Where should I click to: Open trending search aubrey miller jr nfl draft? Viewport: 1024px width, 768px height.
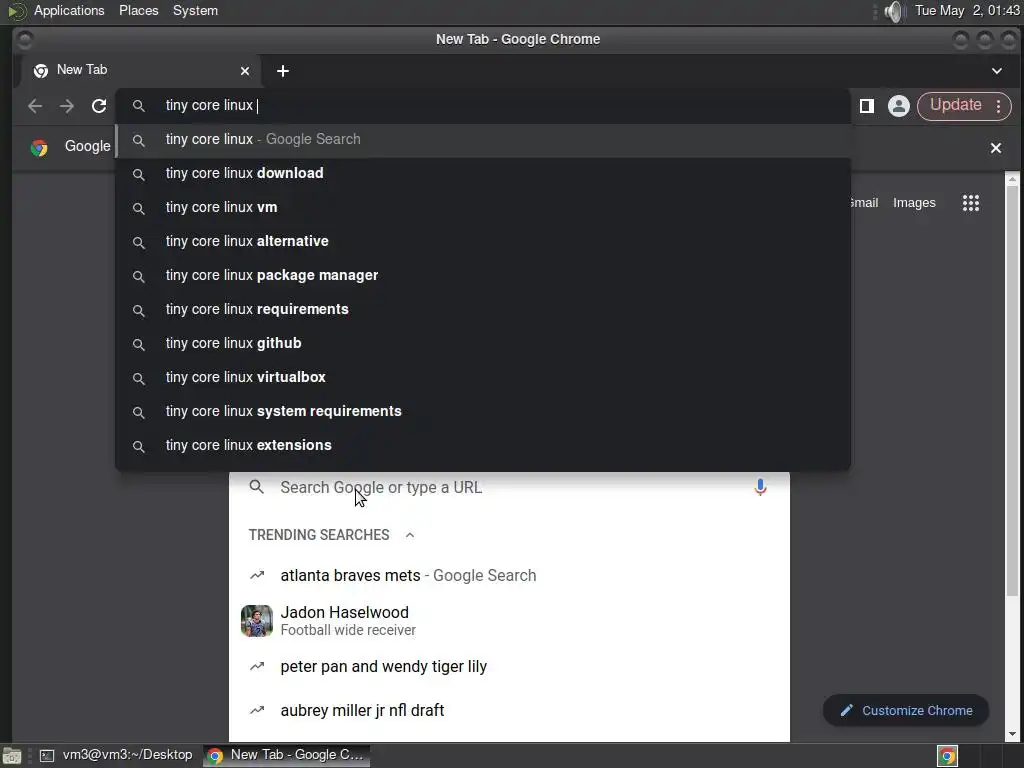(509, 711)
